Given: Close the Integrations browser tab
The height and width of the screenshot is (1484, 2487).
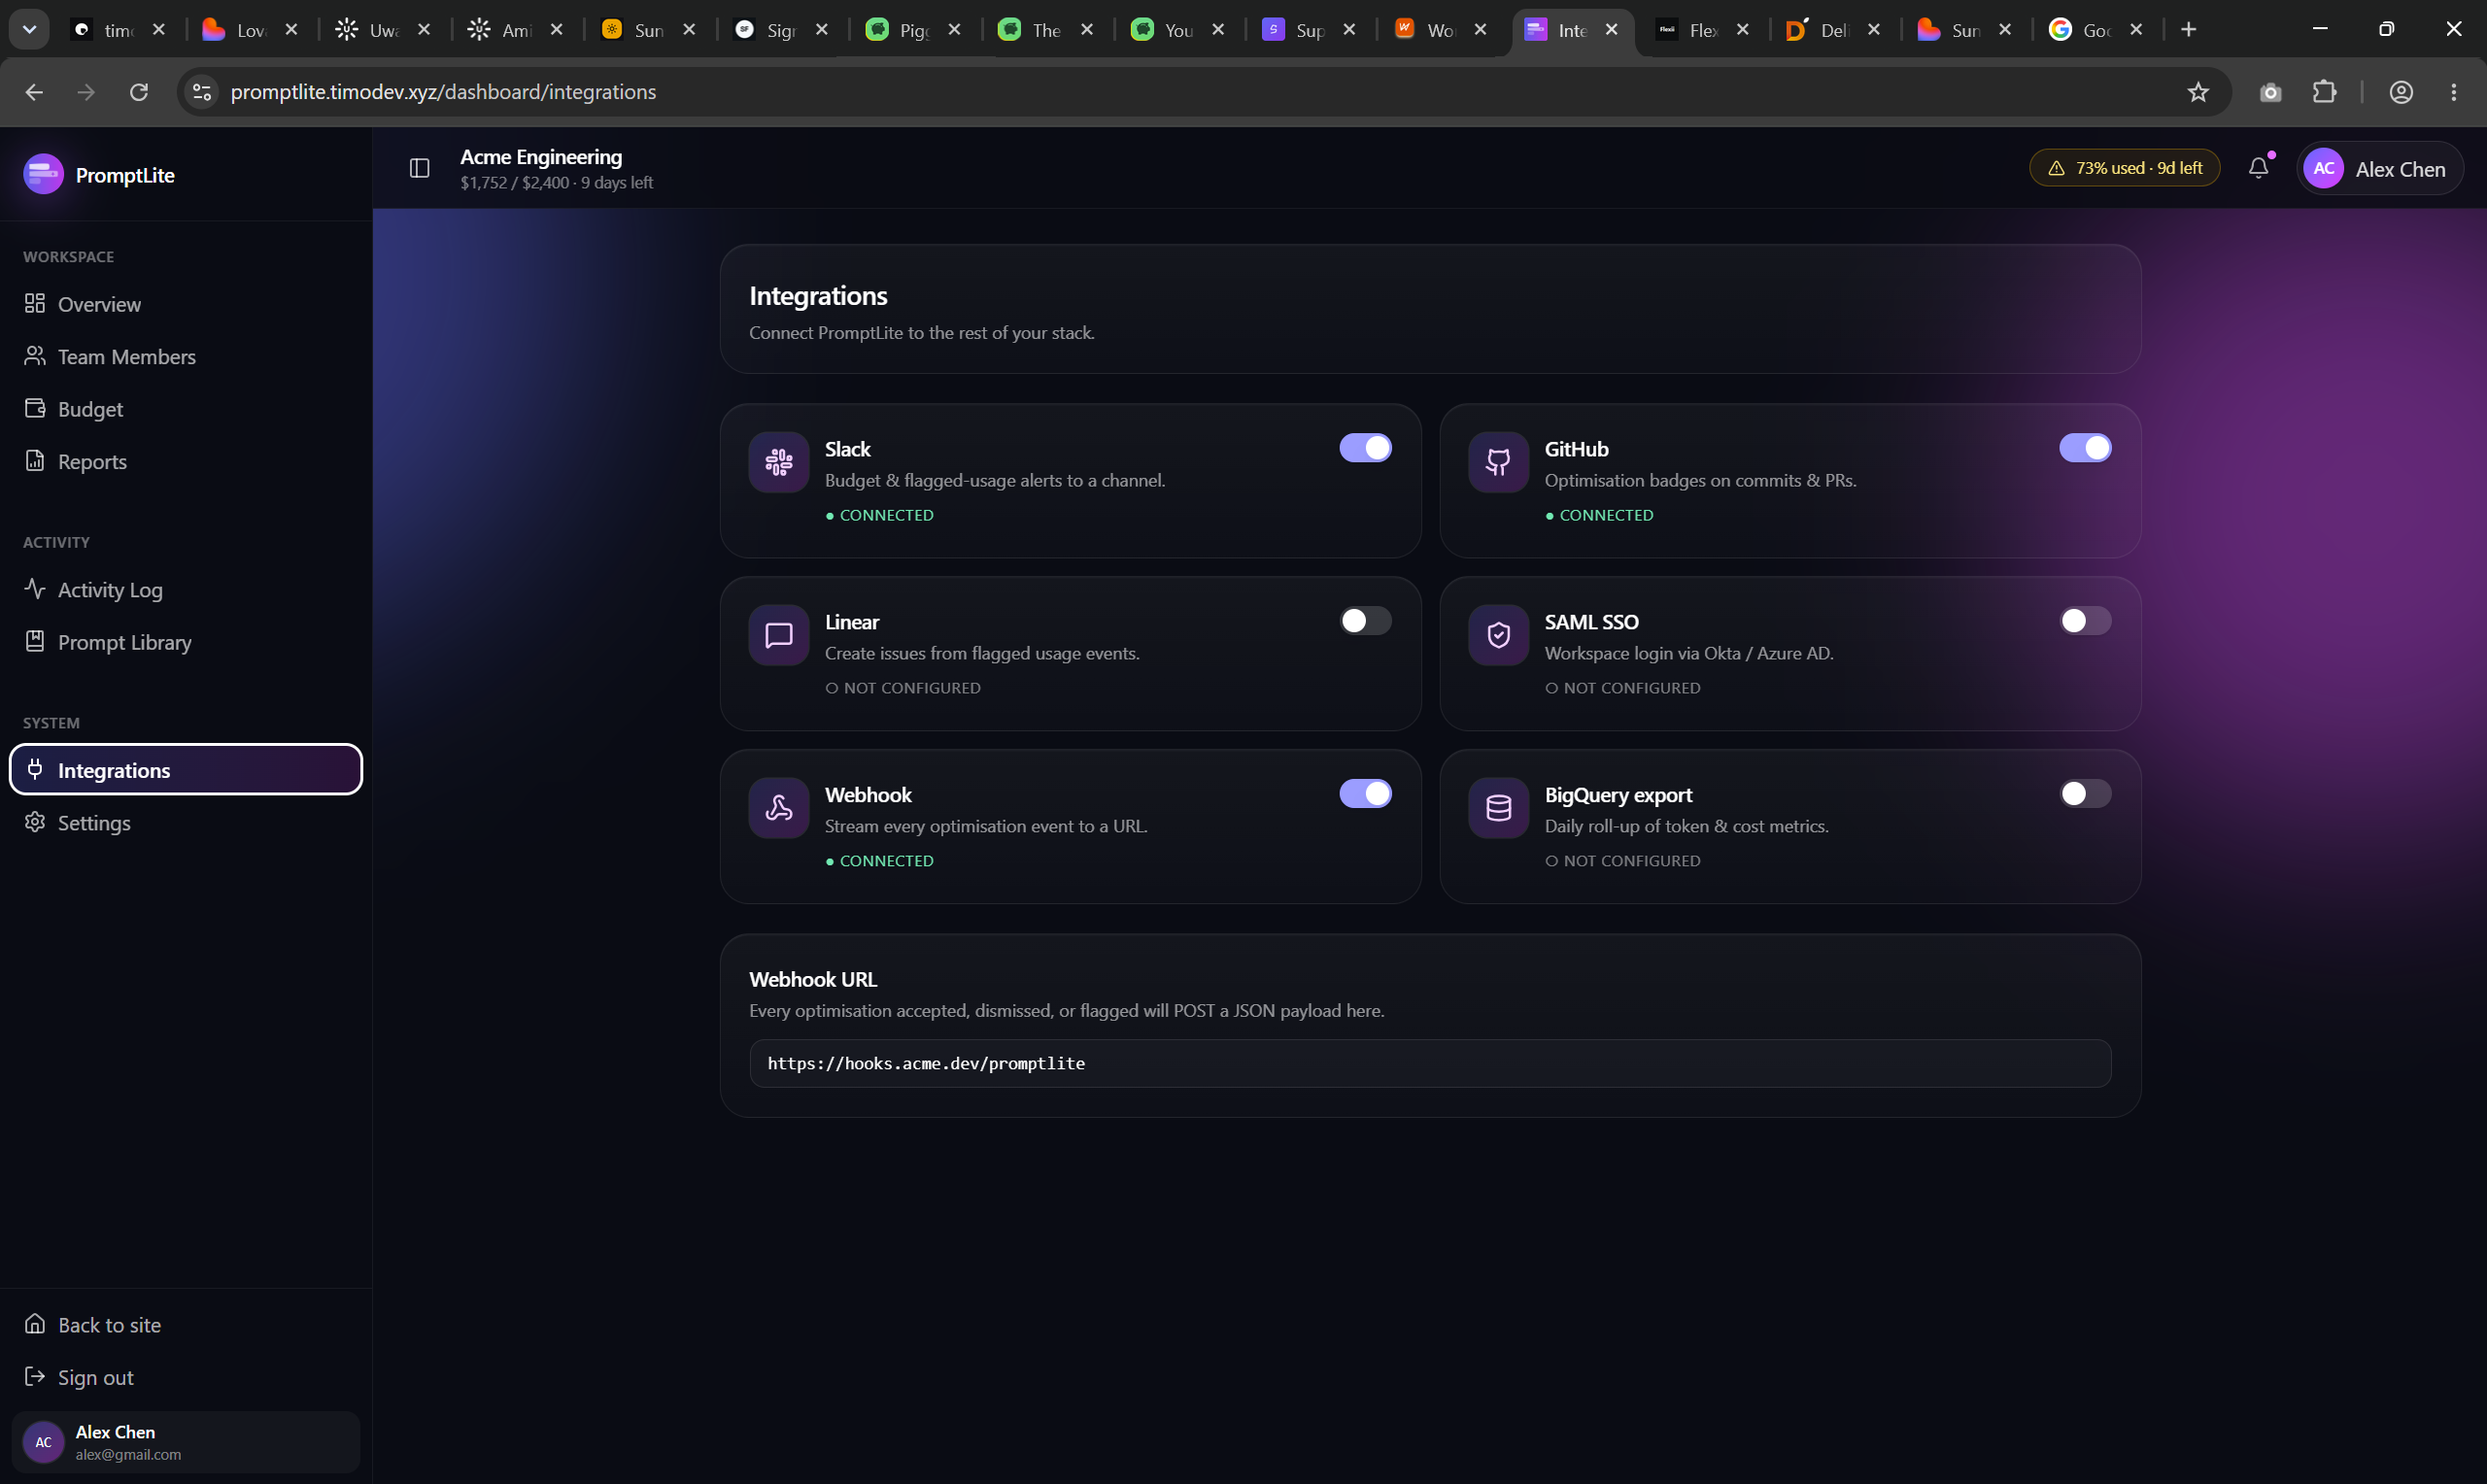Looking at the screenshot, I should (1611, 30).
